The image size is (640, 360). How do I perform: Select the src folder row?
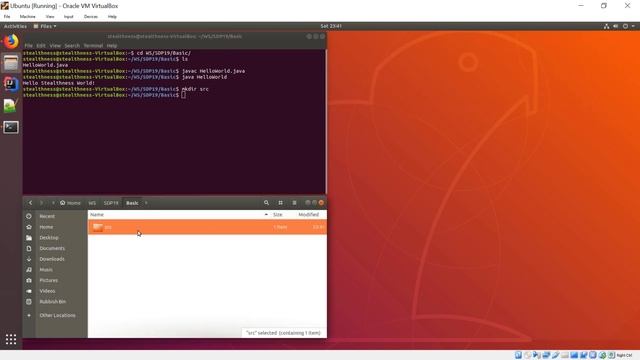207,227
